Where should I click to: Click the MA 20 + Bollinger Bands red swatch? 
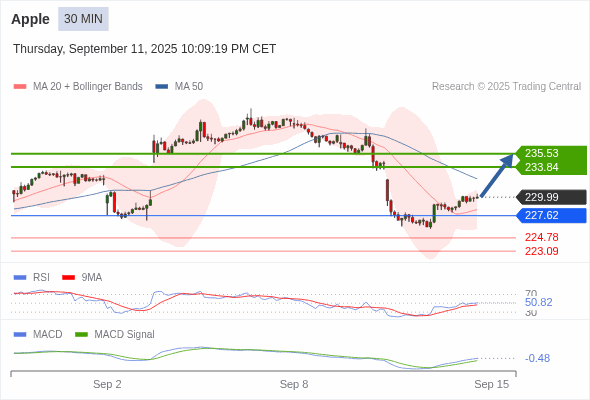pyautogui.click(x=20, y=87)
